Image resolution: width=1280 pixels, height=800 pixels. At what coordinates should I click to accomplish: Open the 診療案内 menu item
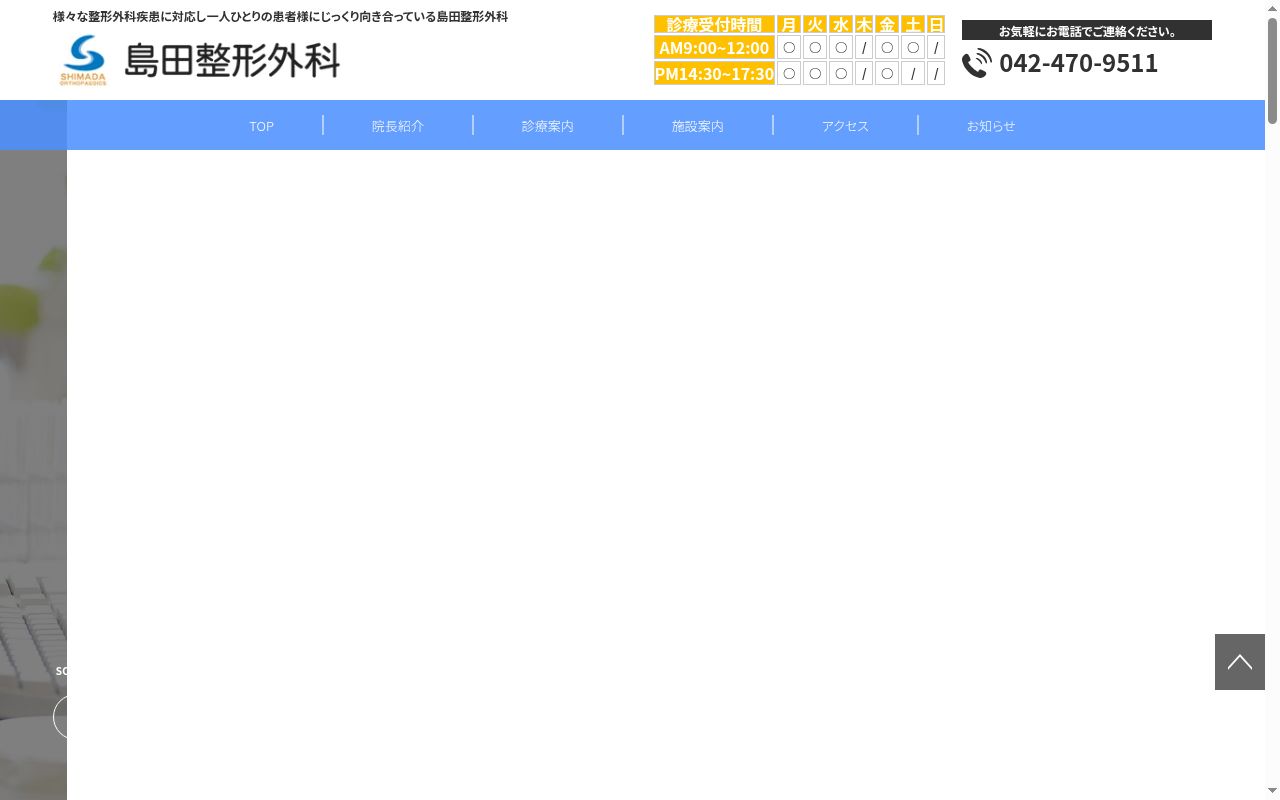pyautogui.click(x=548, y=126)
